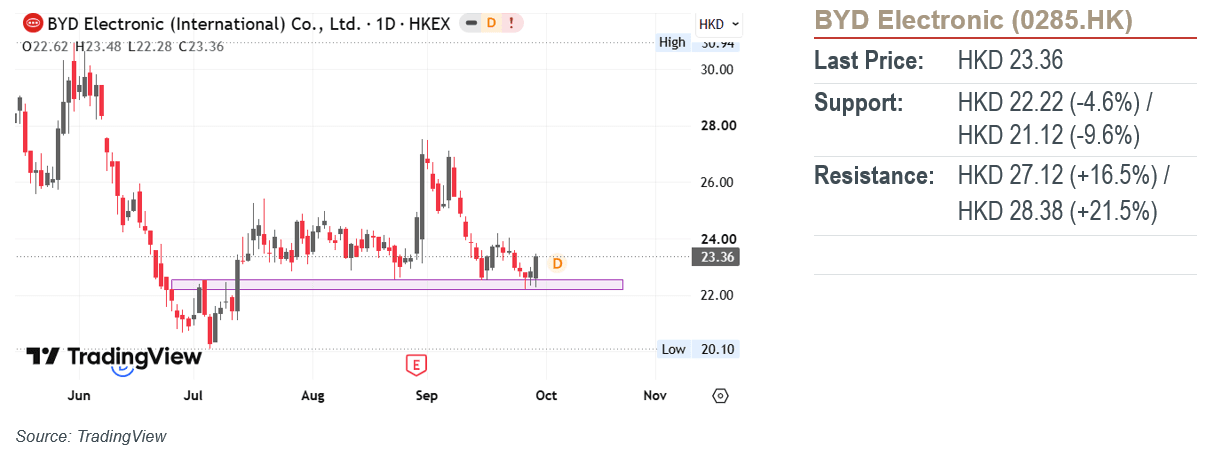The height and width of the screenshot is (475, 1228).
Task: Click the orange D data status badge
Action: (490, 22)
